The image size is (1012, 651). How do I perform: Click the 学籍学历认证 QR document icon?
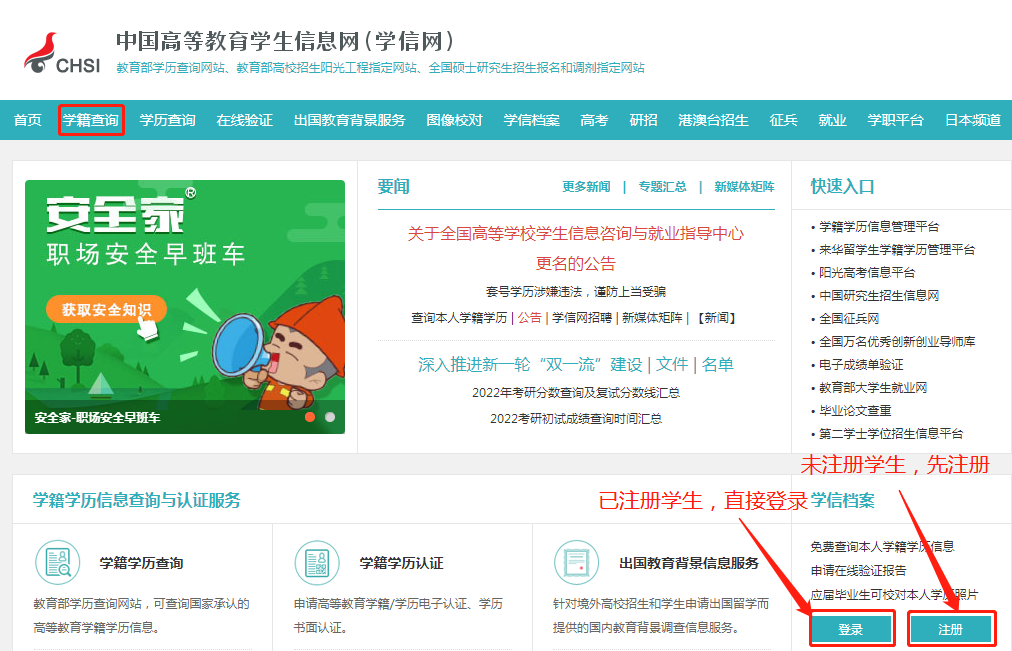tap(317, 563)
